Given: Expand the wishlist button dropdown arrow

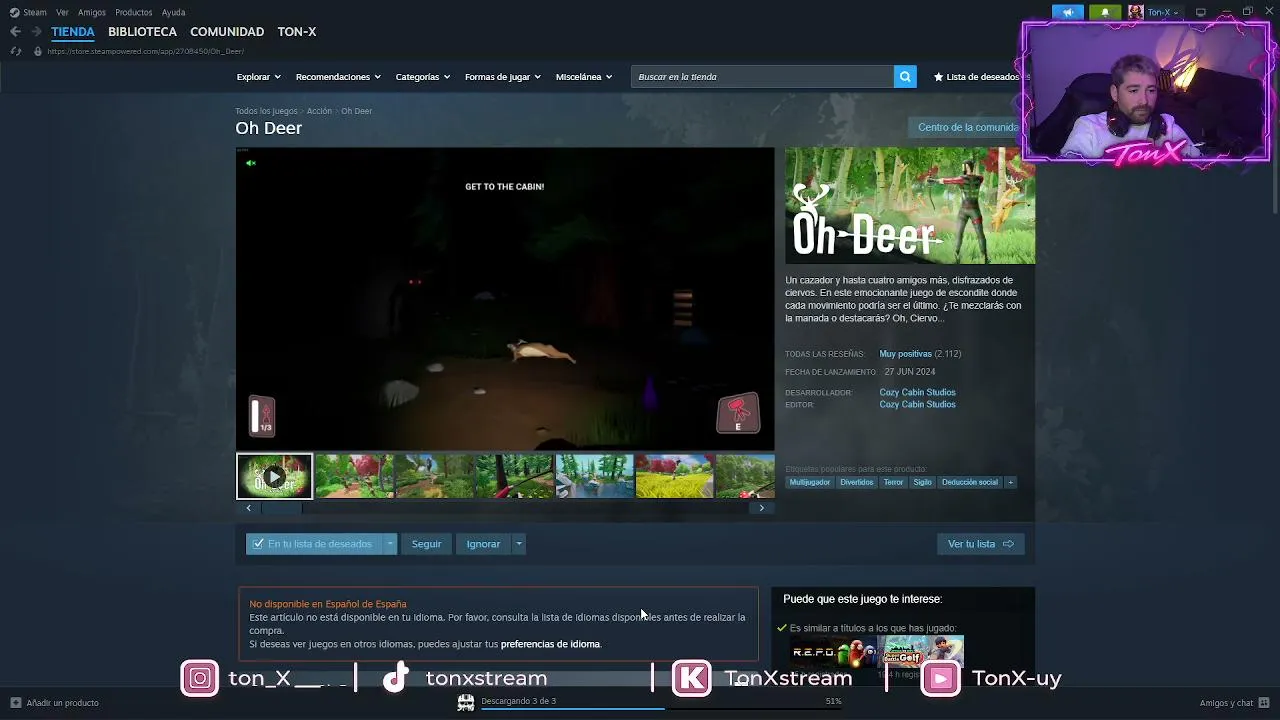Looking at the screenshot, I should [x=390, y=544].
